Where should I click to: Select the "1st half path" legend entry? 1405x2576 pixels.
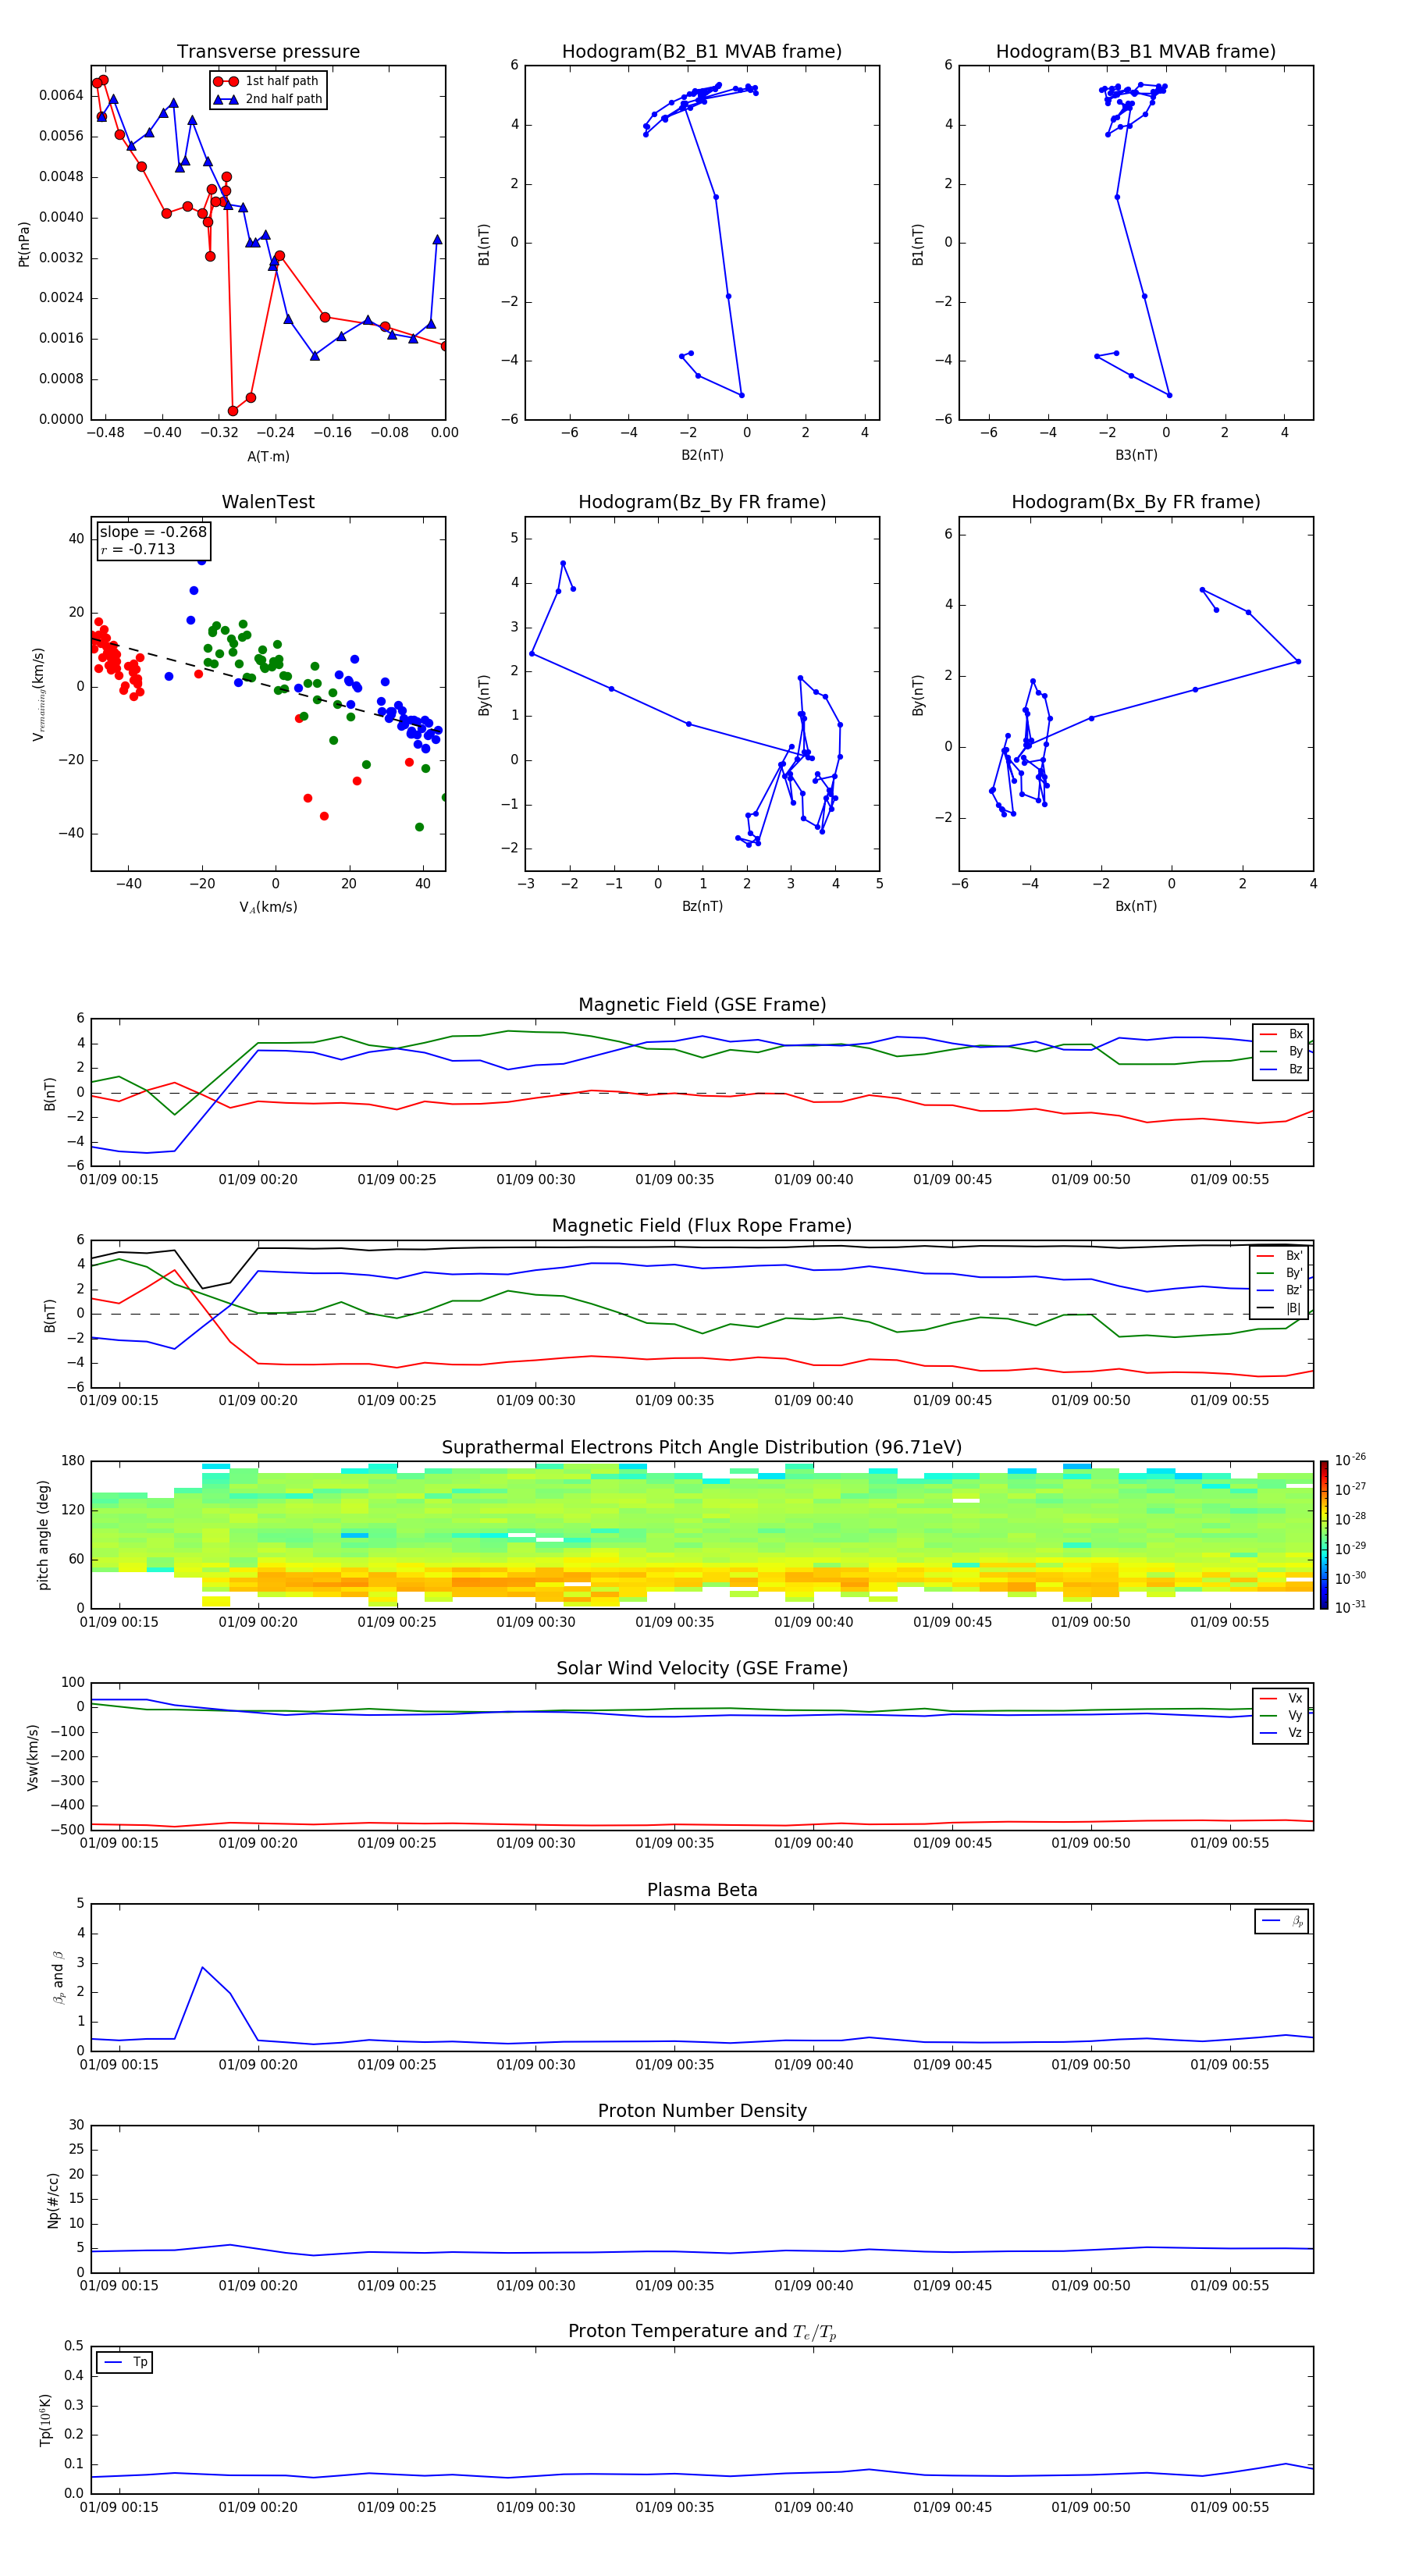pos(267,81)
